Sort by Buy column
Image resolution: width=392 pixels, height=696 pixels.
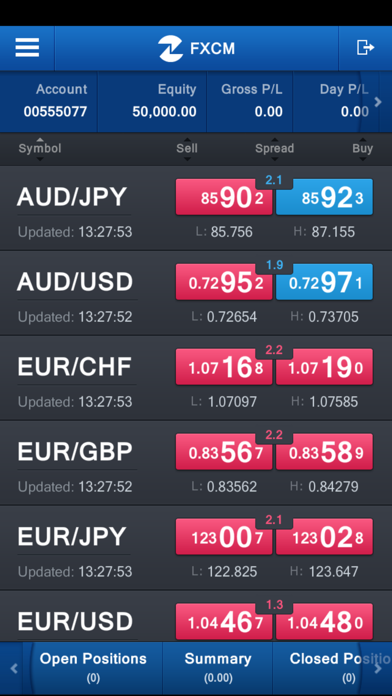363,148
